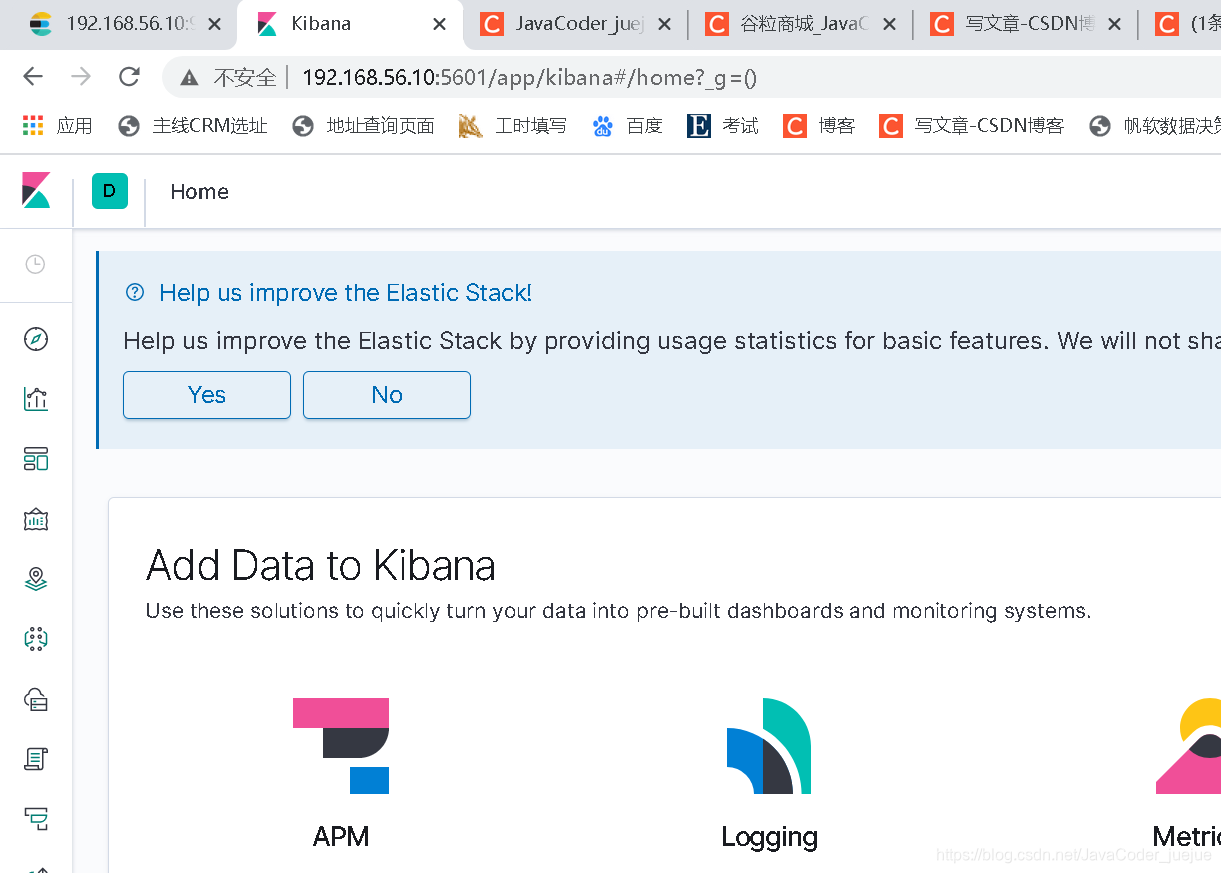
Task: Close the JavaCoder_juej browser tab
Action: tap(665, 24)
